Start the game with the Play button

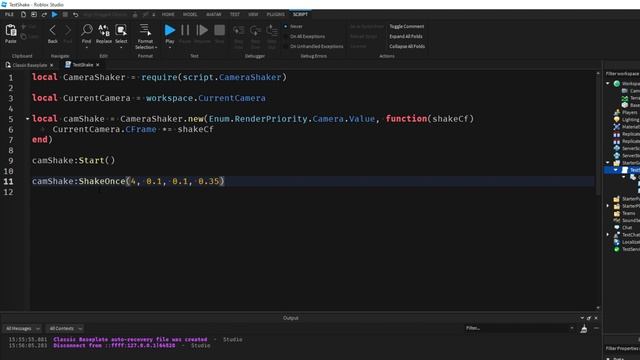coord(169,30)
